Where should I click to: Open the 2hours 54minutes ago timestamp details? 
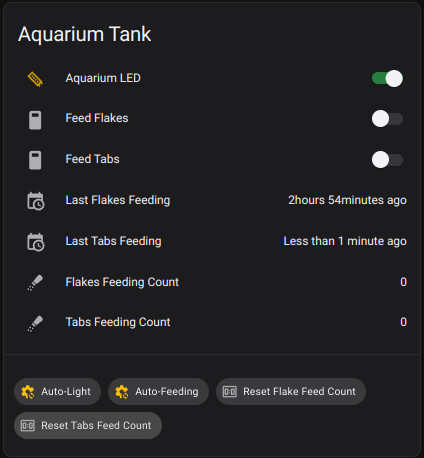(347, 200)
